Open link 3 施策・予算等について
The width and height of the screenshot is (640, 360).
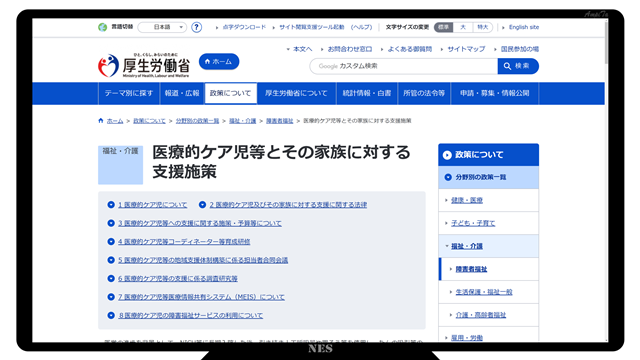pos(200,223)
